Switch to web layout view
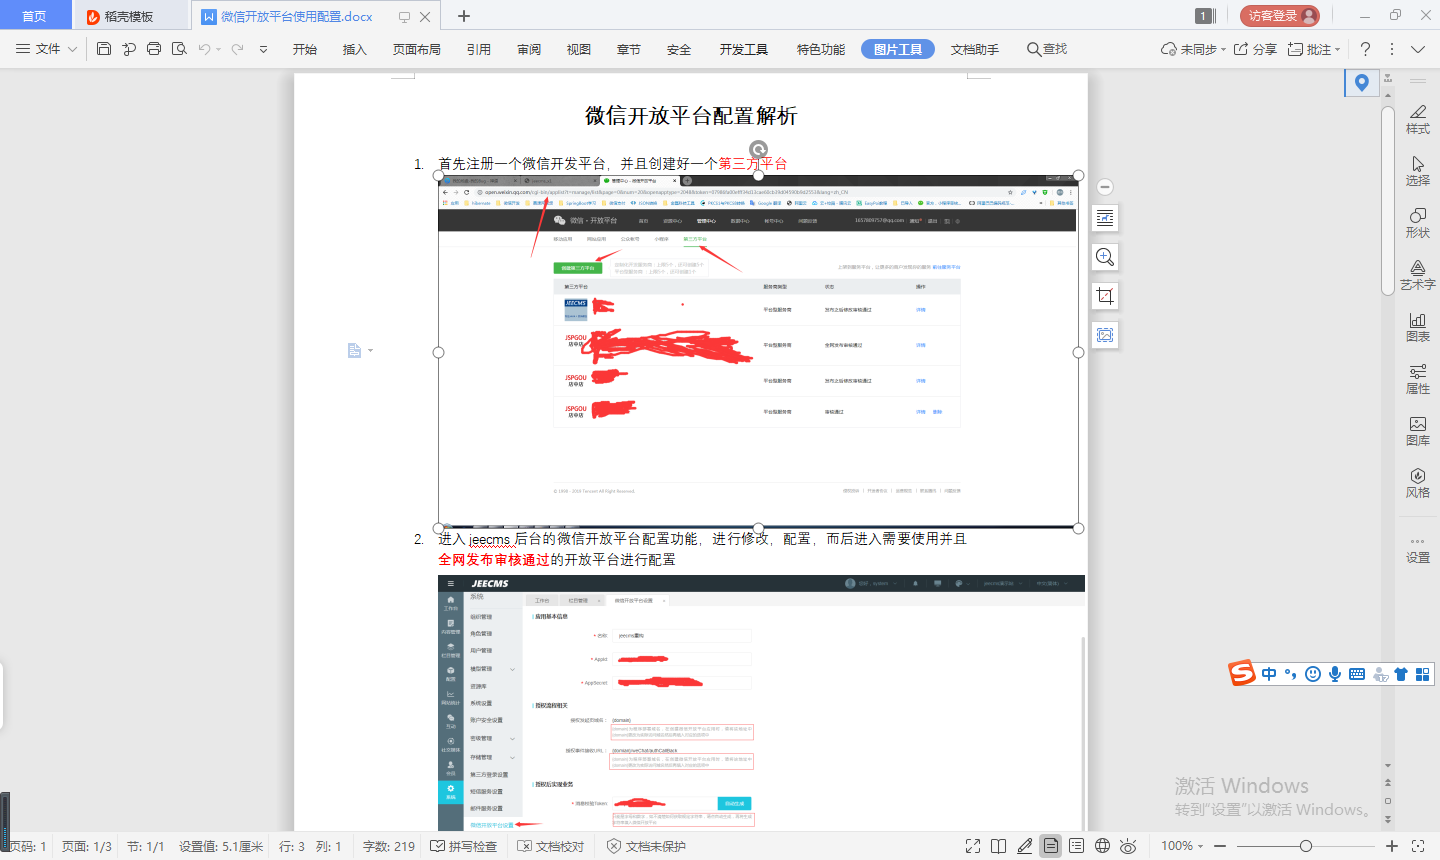Image resolution: width=1440 pixels, height=860 pixels. (x=1102, y=846)
